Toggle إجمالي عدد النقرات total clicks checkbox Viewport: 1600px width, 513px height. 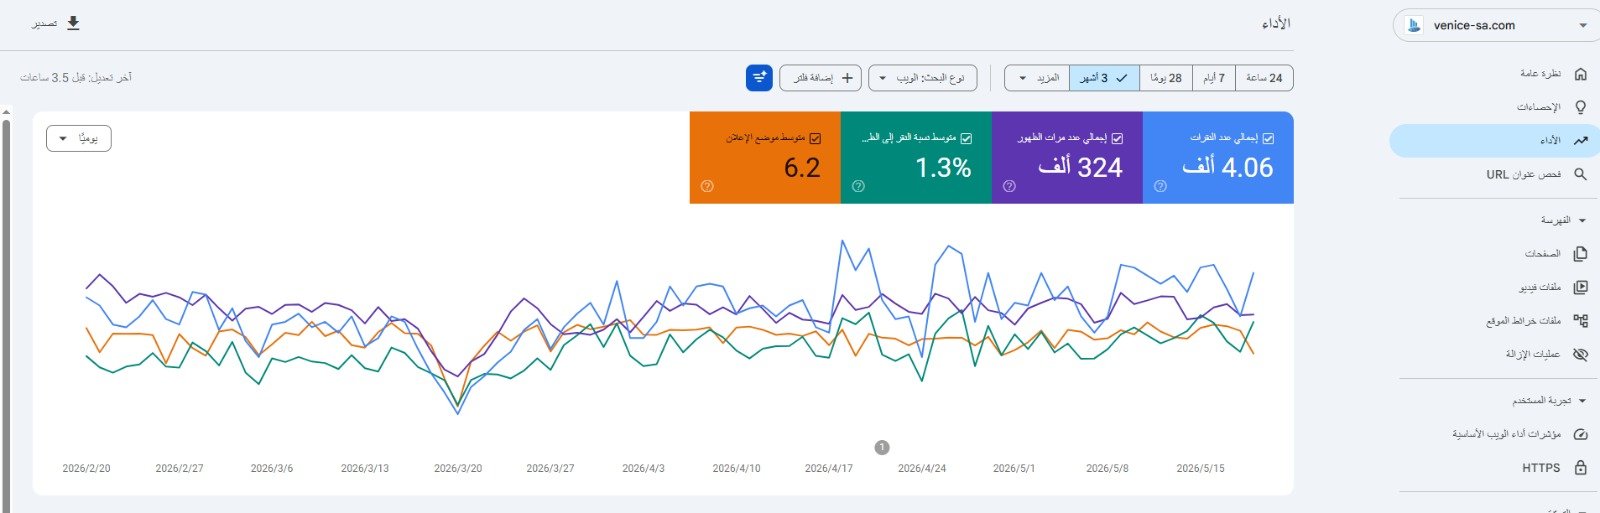click(x=1268, y=139)
